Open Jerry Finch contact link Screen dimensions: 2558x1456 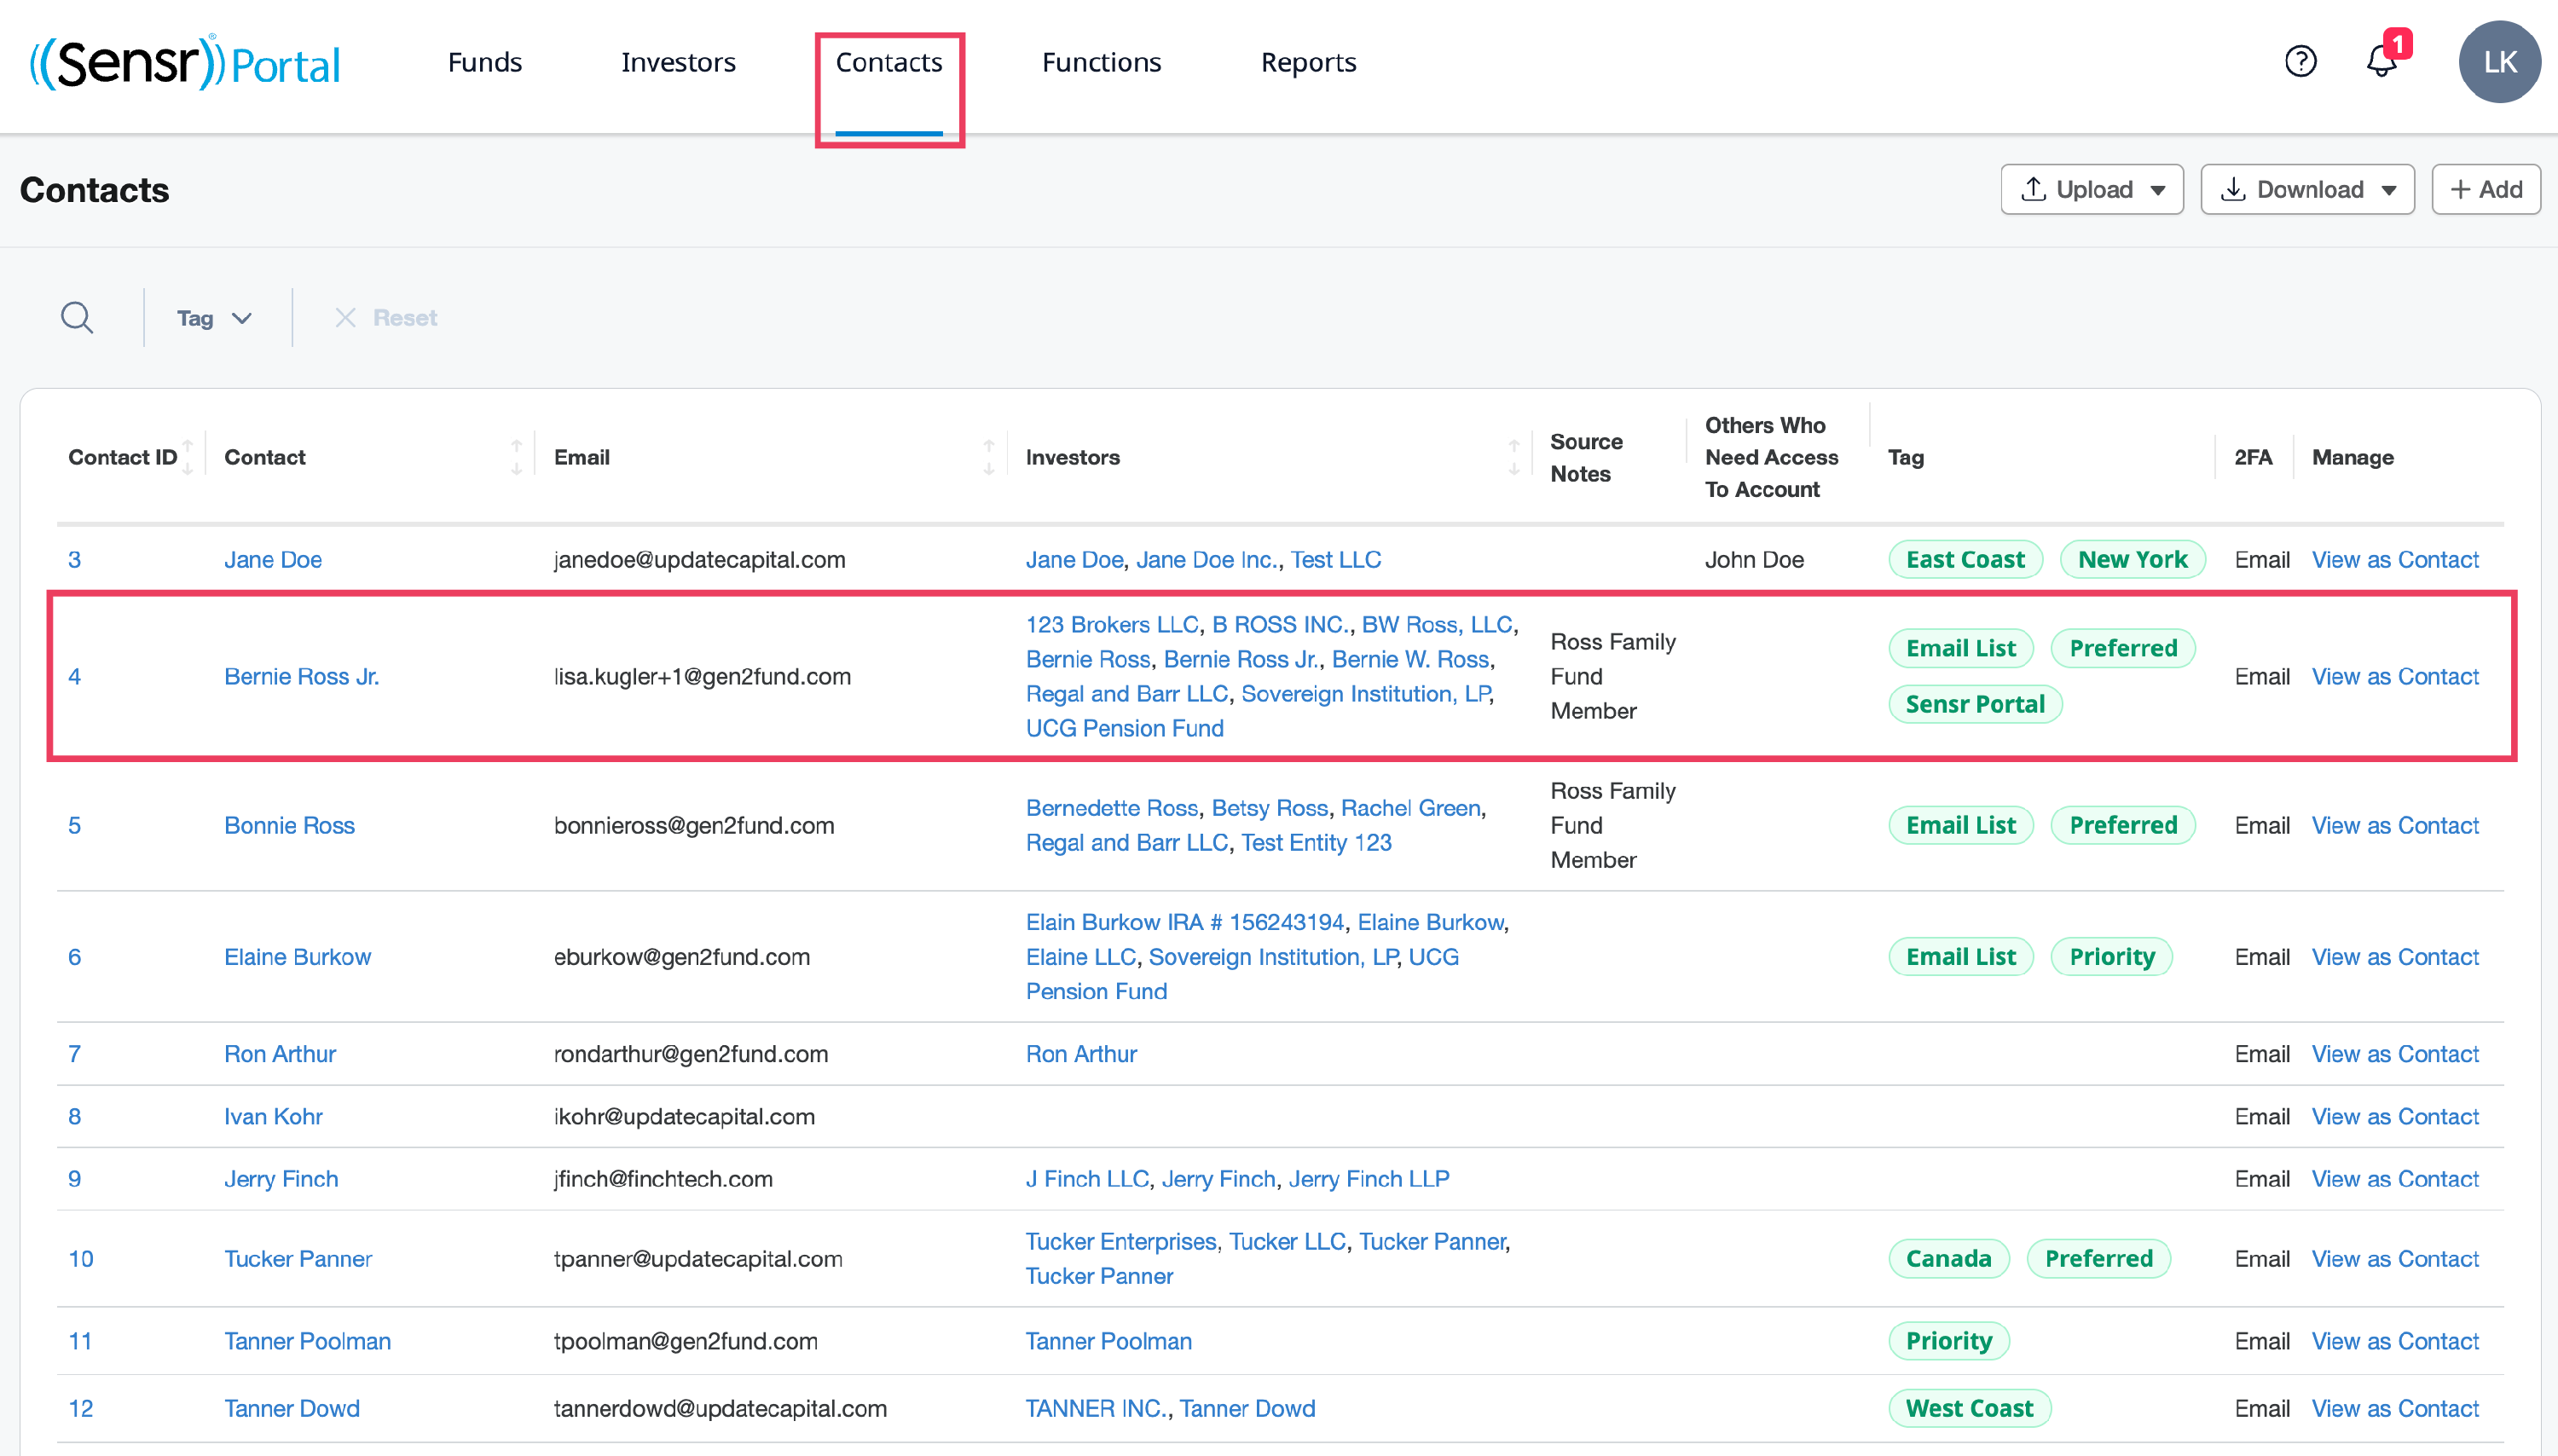point(281,1179)
